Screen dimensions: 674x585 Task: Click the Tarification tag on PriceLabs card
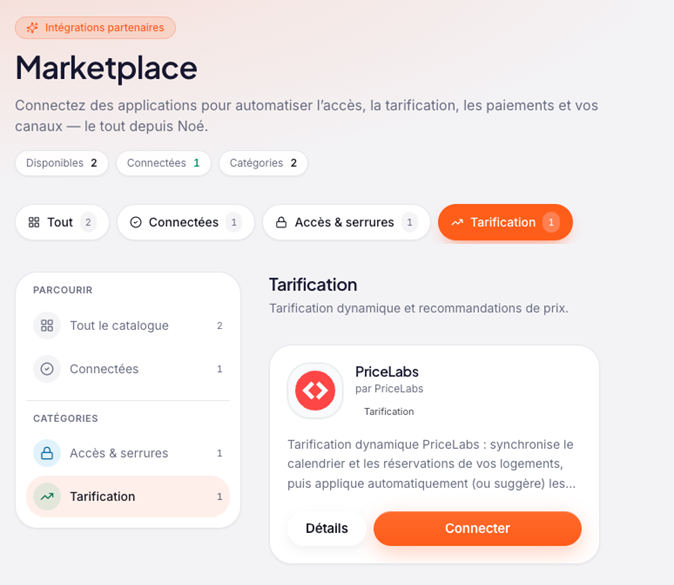tap(389, 411)
